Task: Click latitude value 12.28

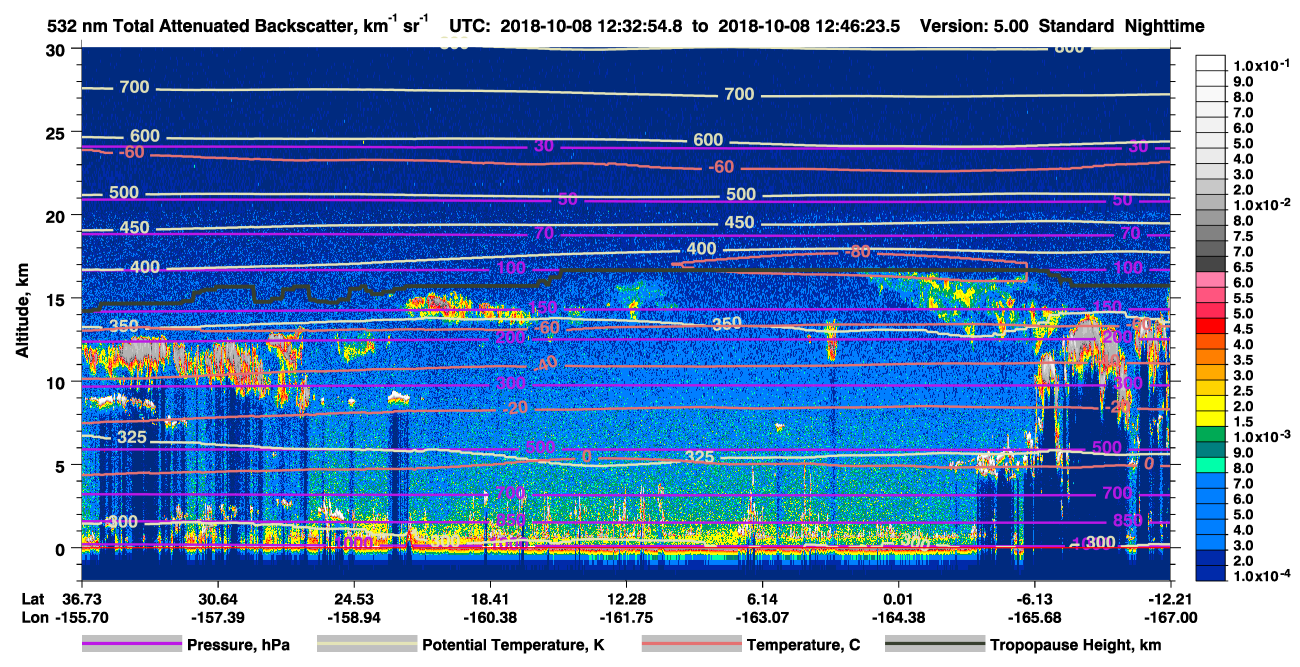Action: 626,598
